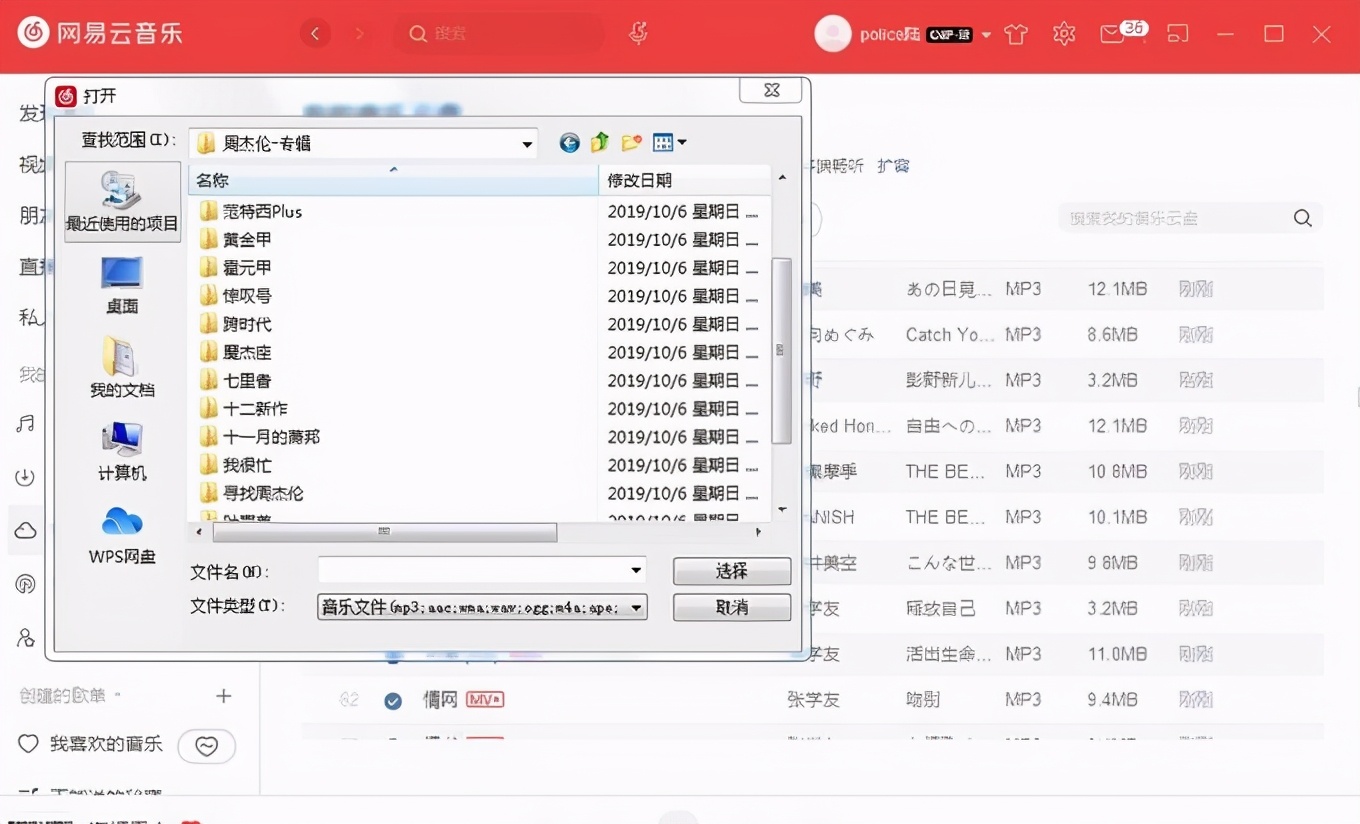1360x824 pixels.
Task: Go to the last folder visited
Action: point(568,142)
